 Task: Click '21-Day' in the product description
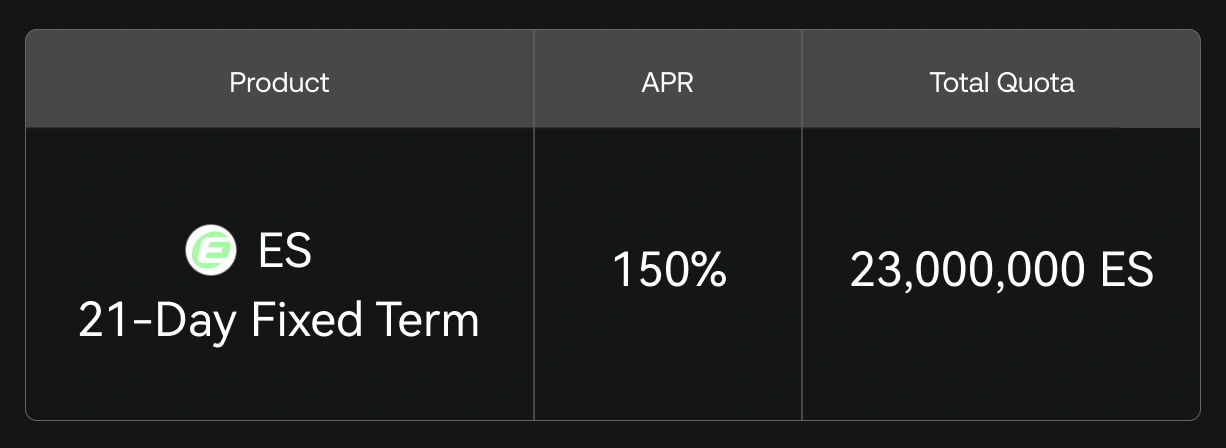pyautogui.click(x=158, y=320)
